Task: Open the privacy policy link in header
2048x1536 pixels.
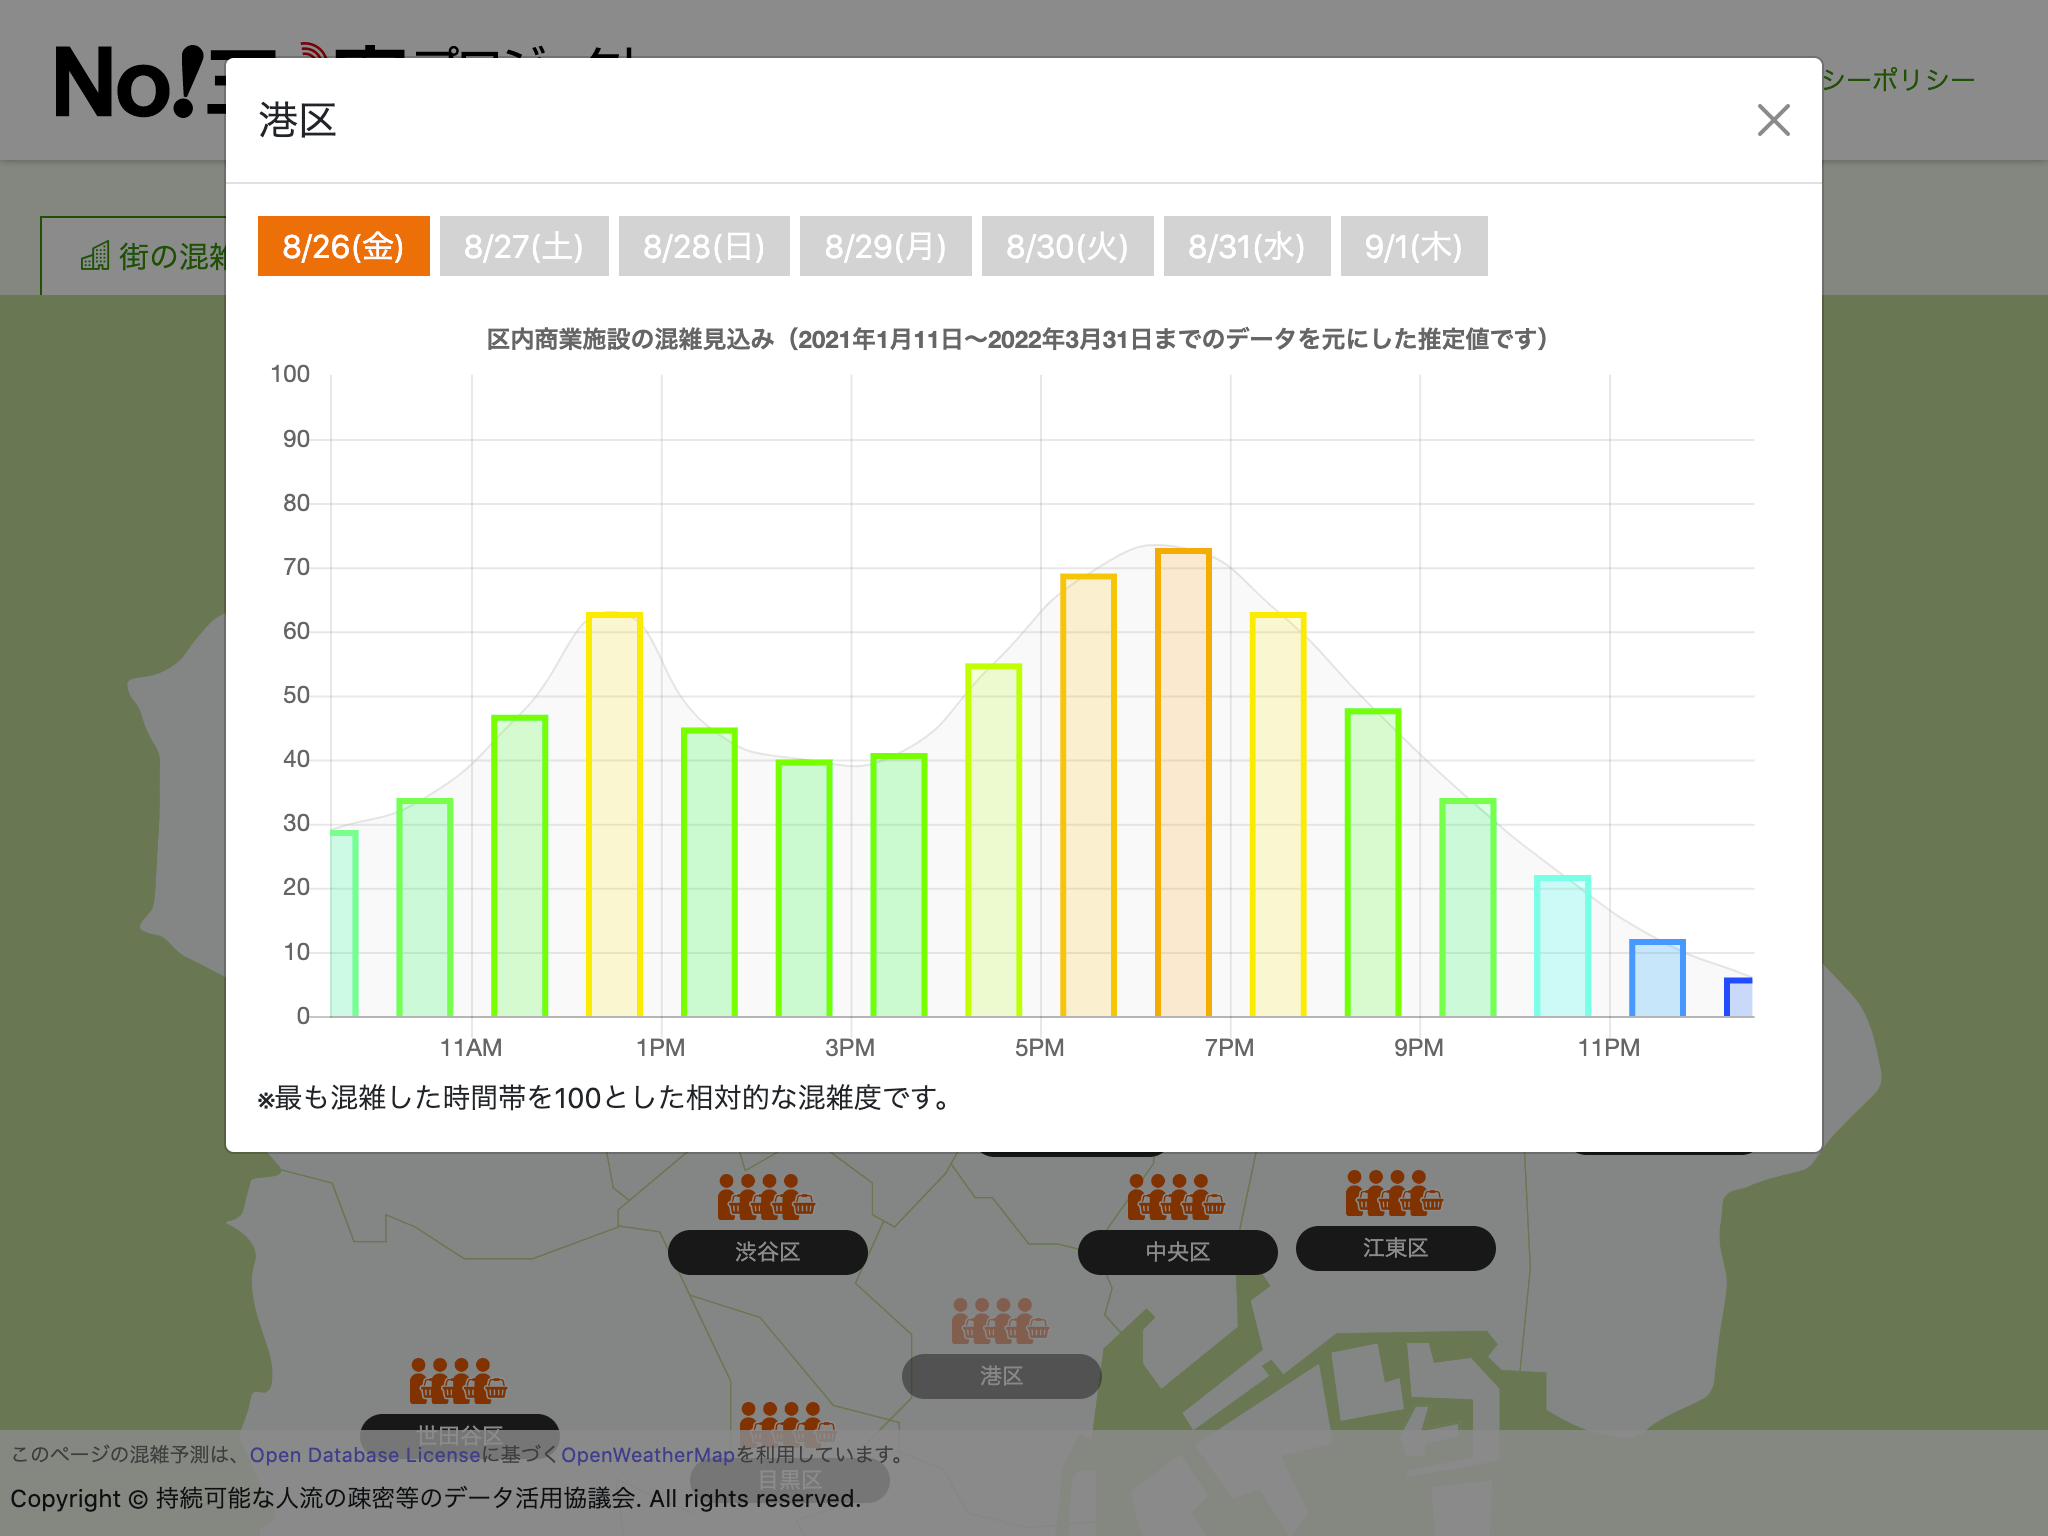Action: click(x=1897, y=80)
